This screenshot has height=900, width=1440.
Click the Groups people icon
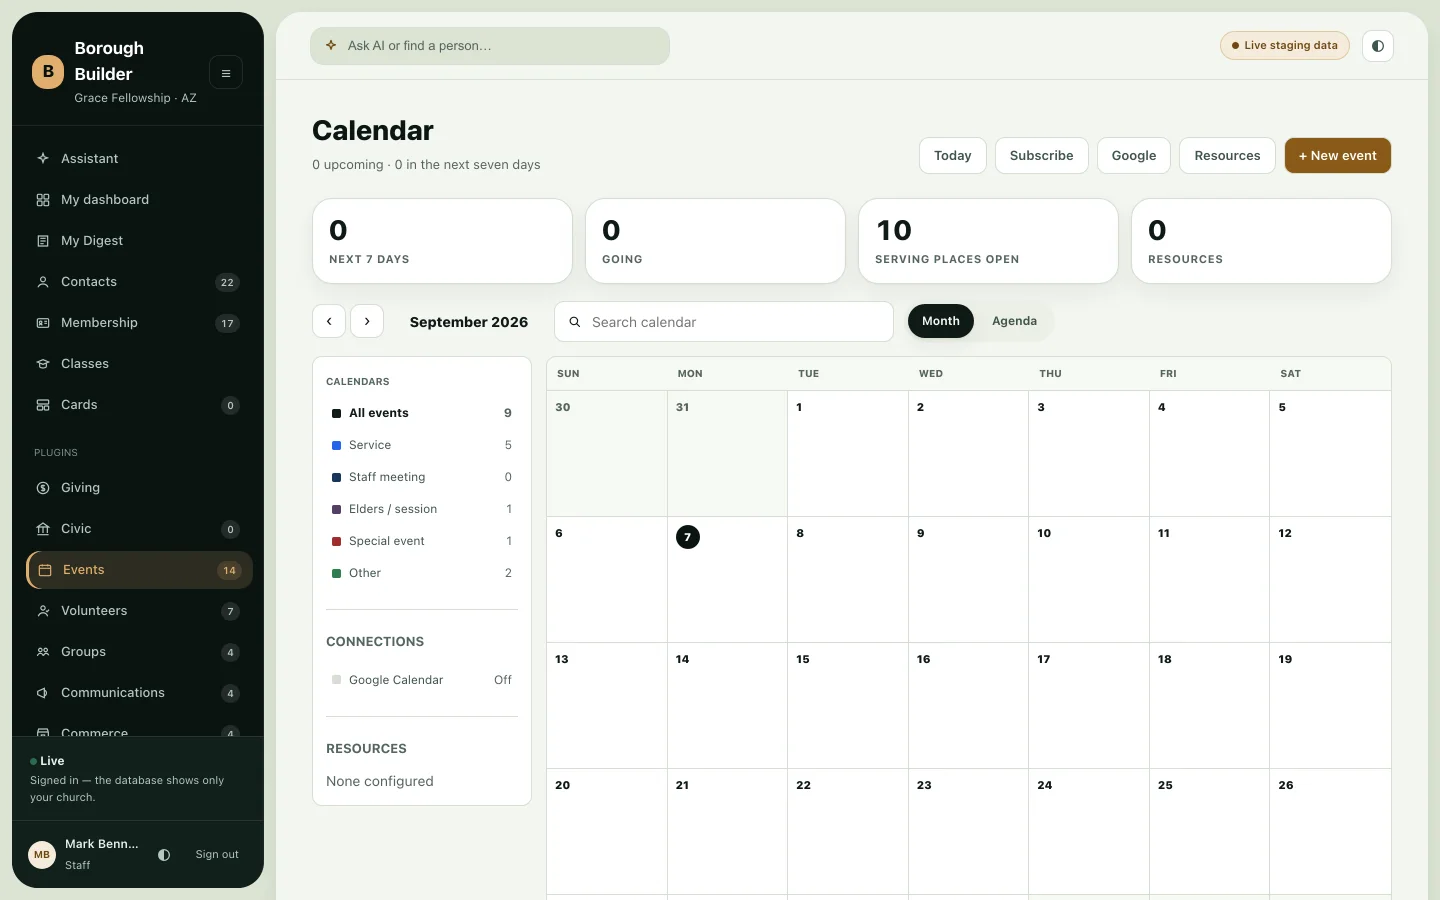pos(43,652)
